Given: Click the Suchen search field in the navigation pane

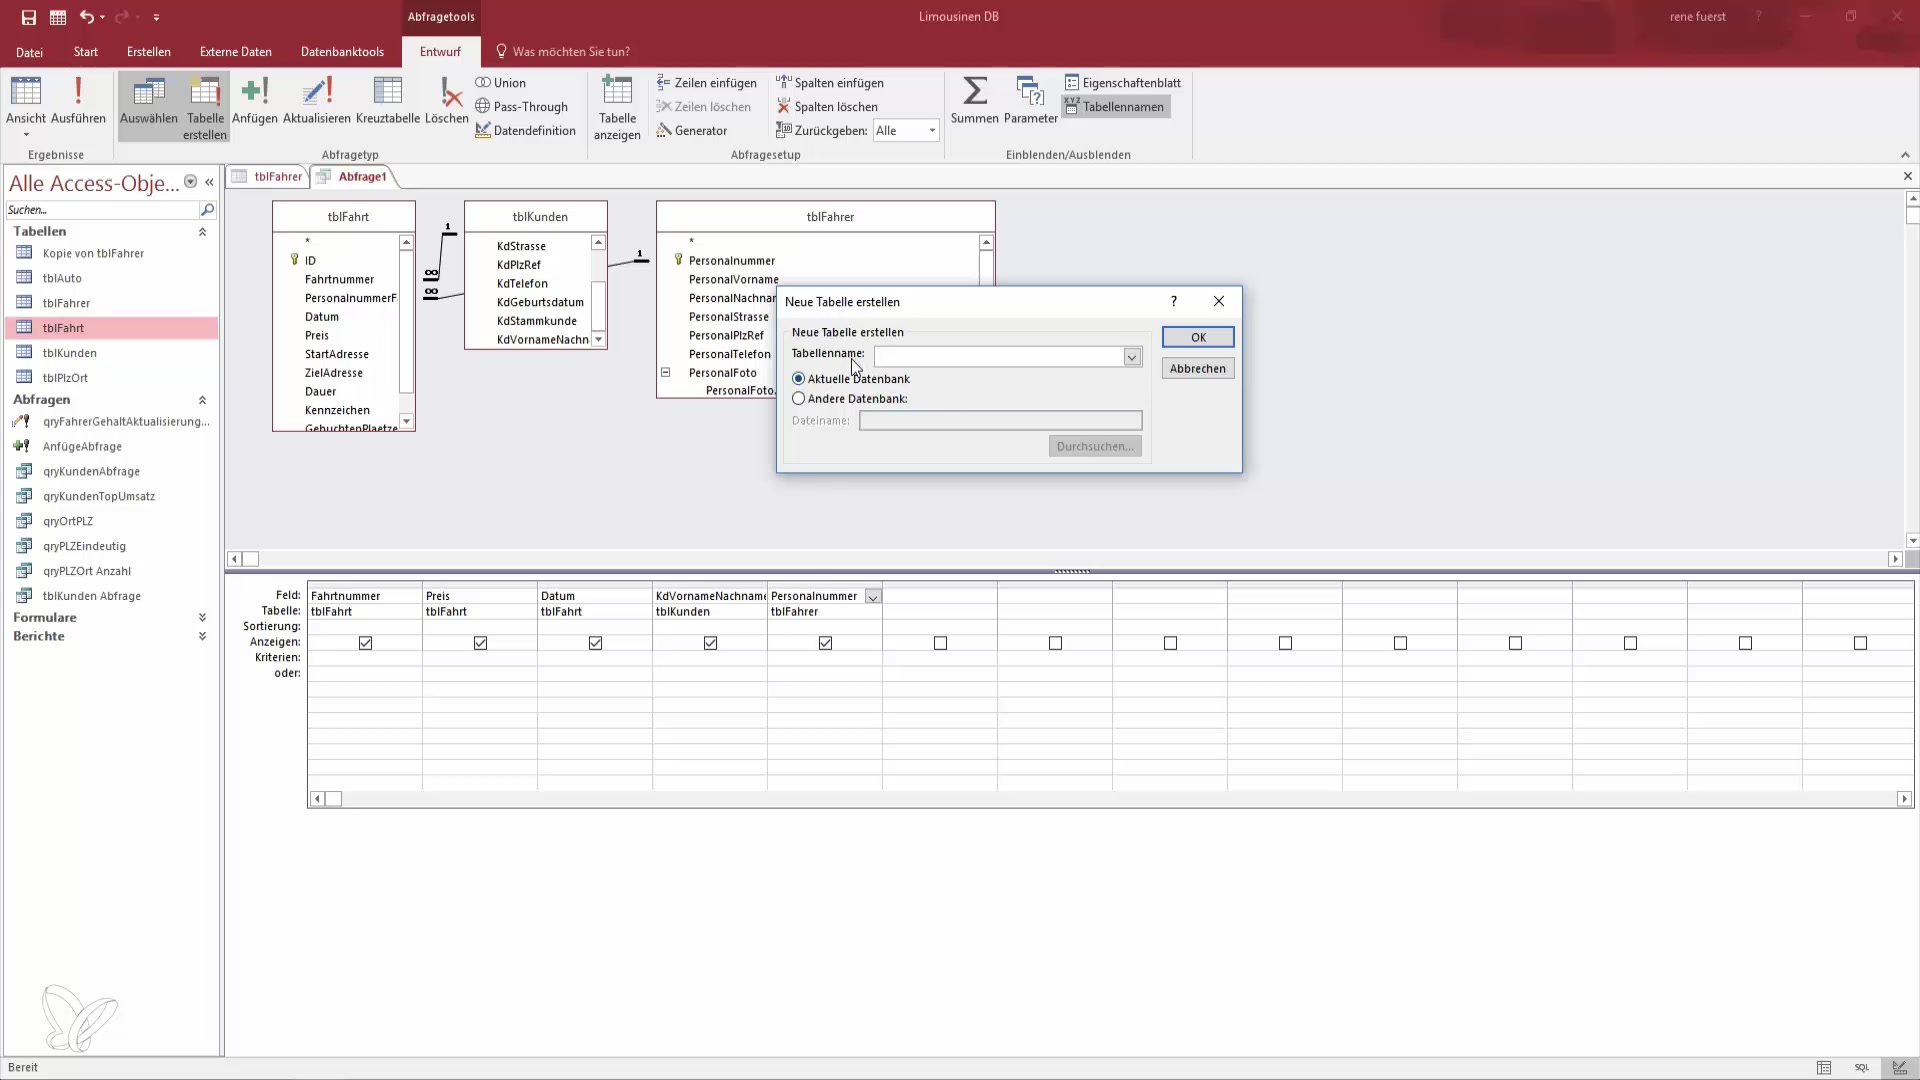Looking at the screenshot, I should (x=100, y=210).
